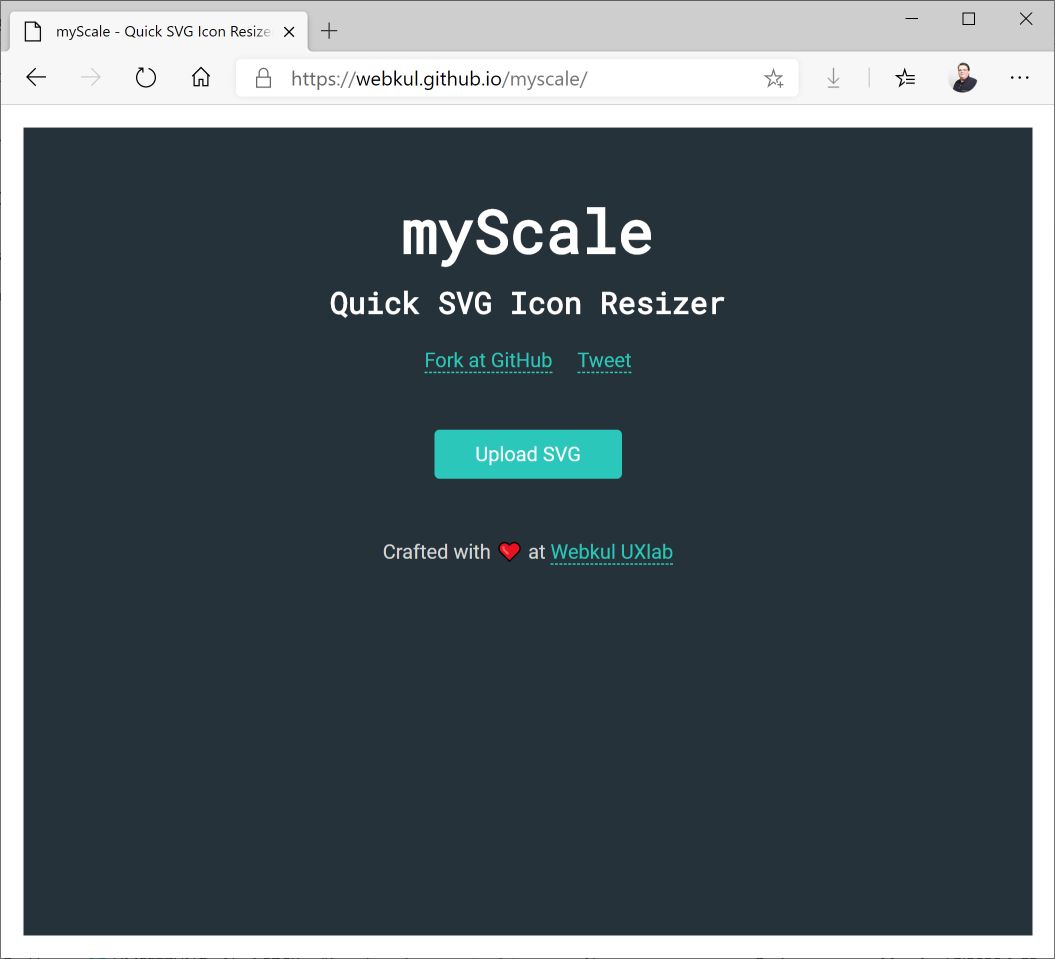Viewport: 1055px width, 959px height.
Task: Minimize the browser window
Action: pyautogui.click(x=911, y=19)
